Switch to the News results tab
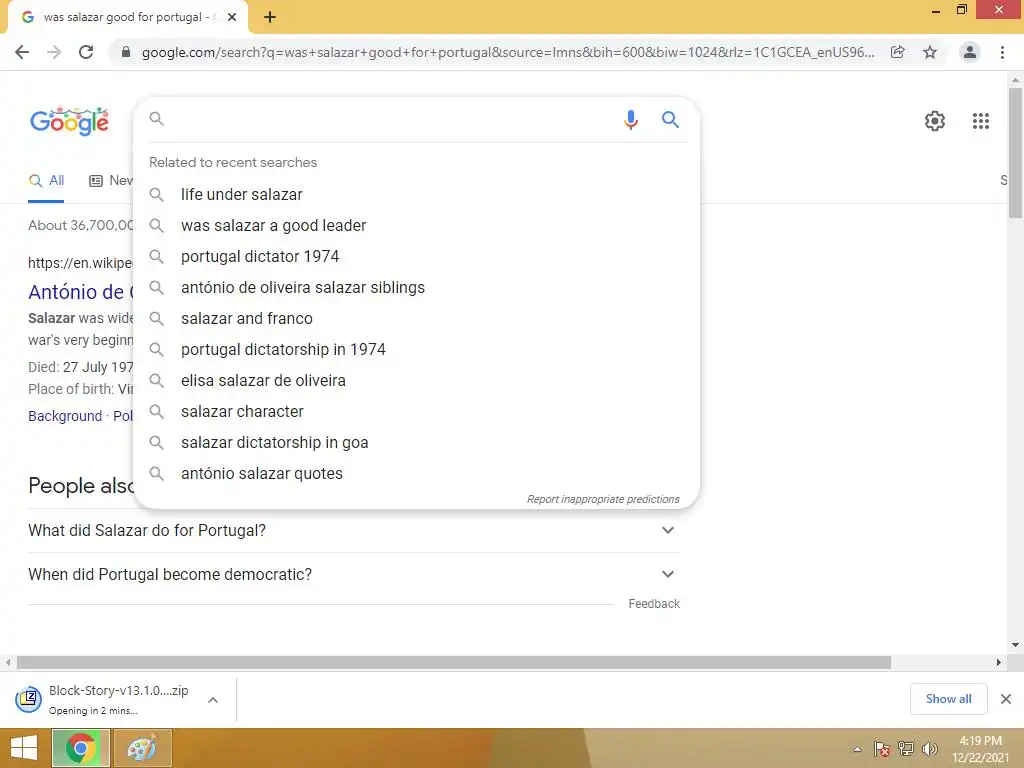This screenshot has width=1024, height=768. click(111, 181)
